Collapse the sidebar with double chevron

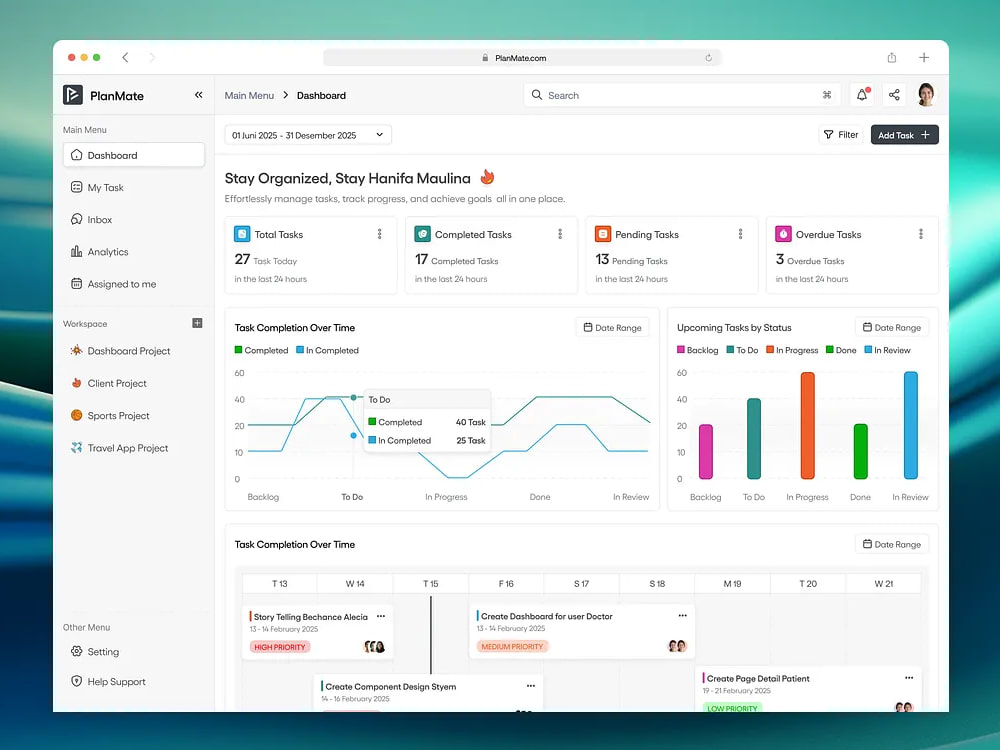coord(198,94)
